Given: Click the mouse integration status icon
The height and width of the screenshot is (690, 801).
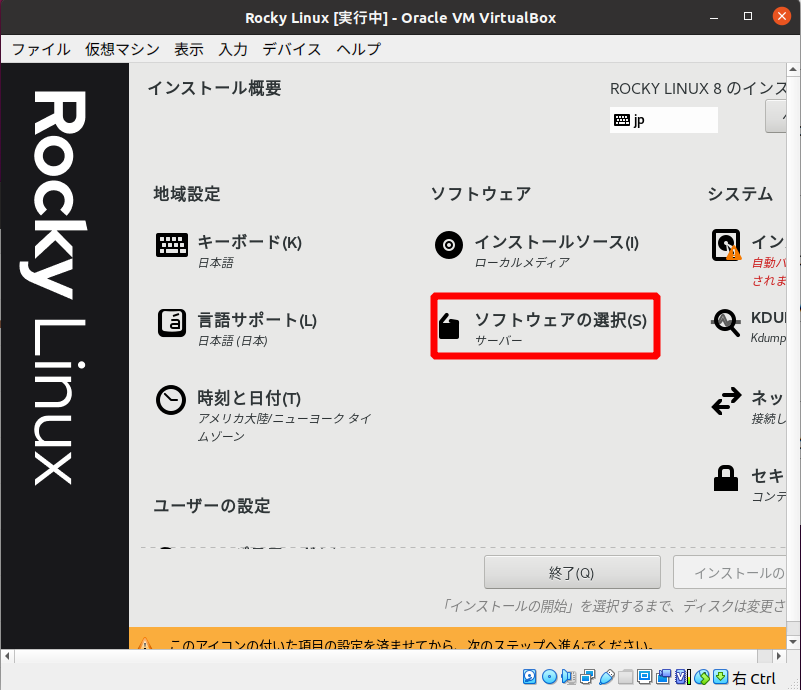Looking at the screenshot, I should pos(702,677).
